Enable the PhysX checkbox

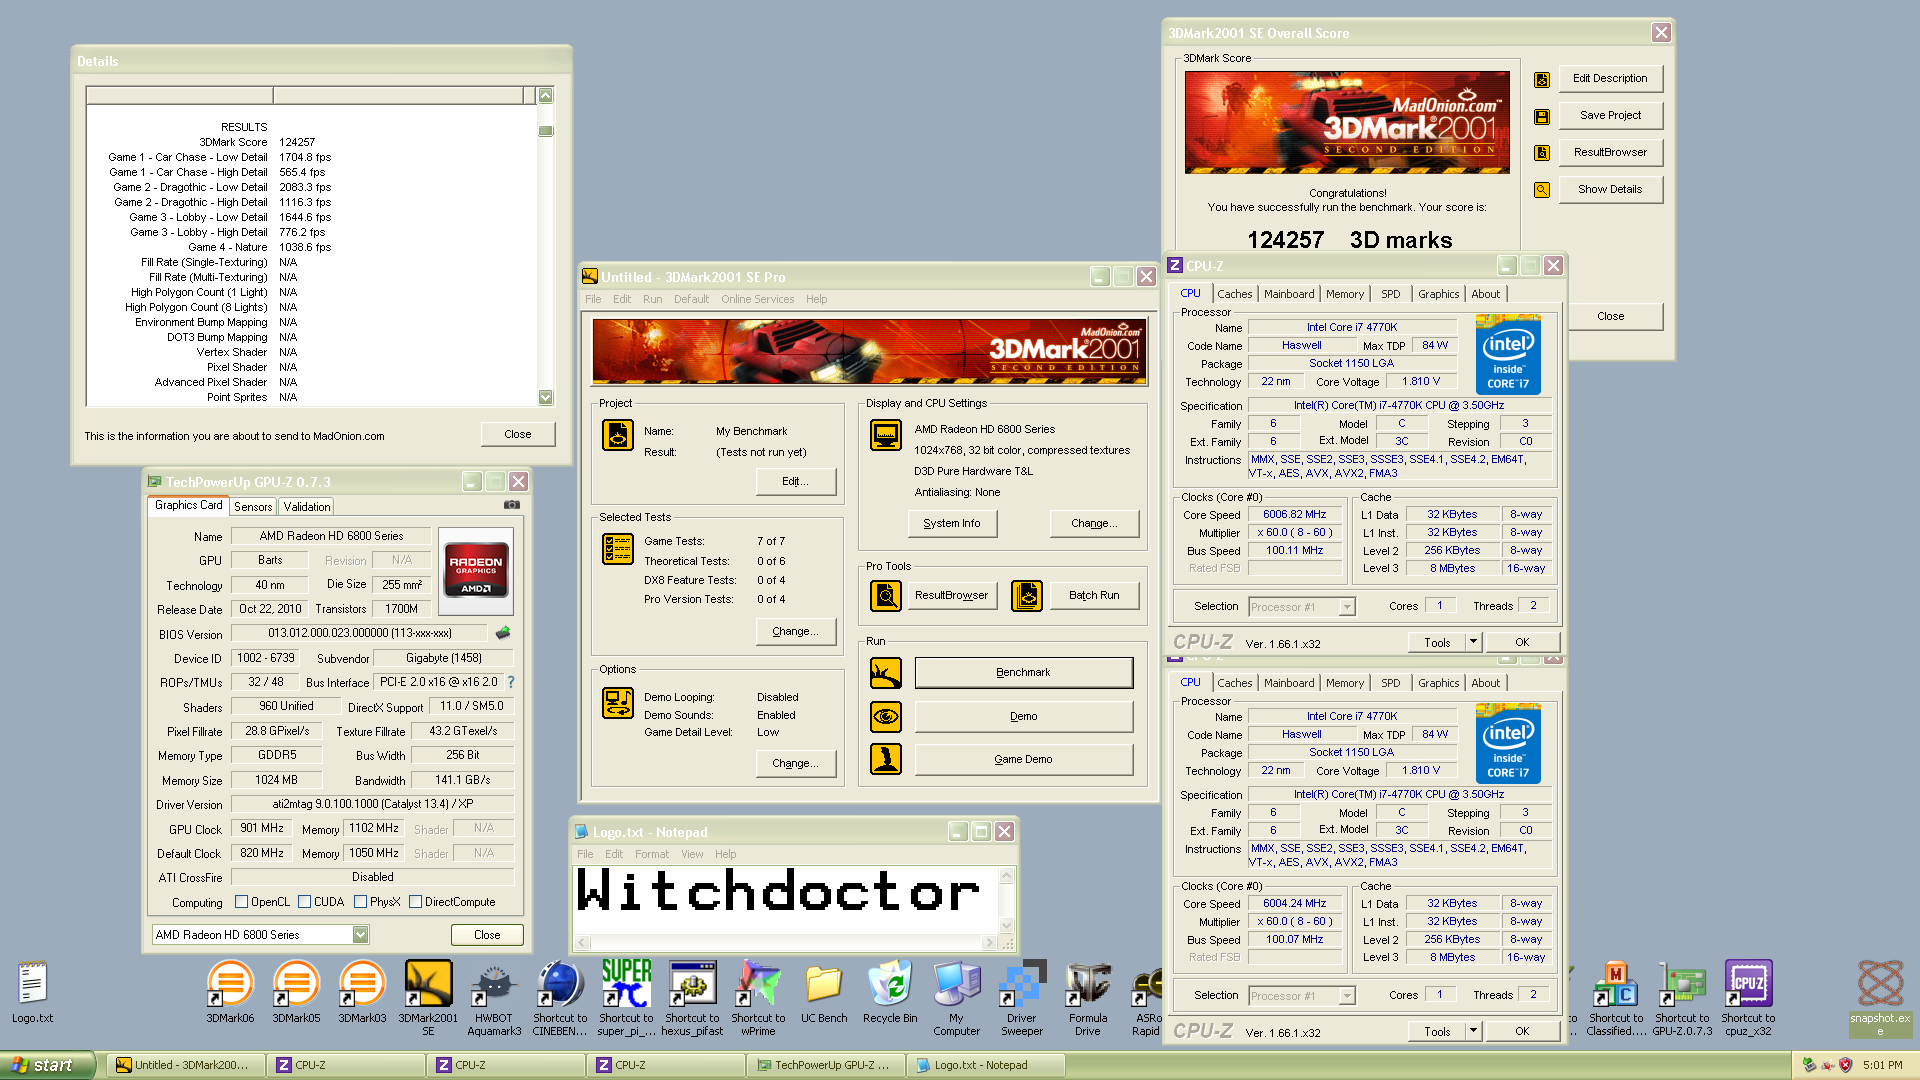click(x=360, y=902)
